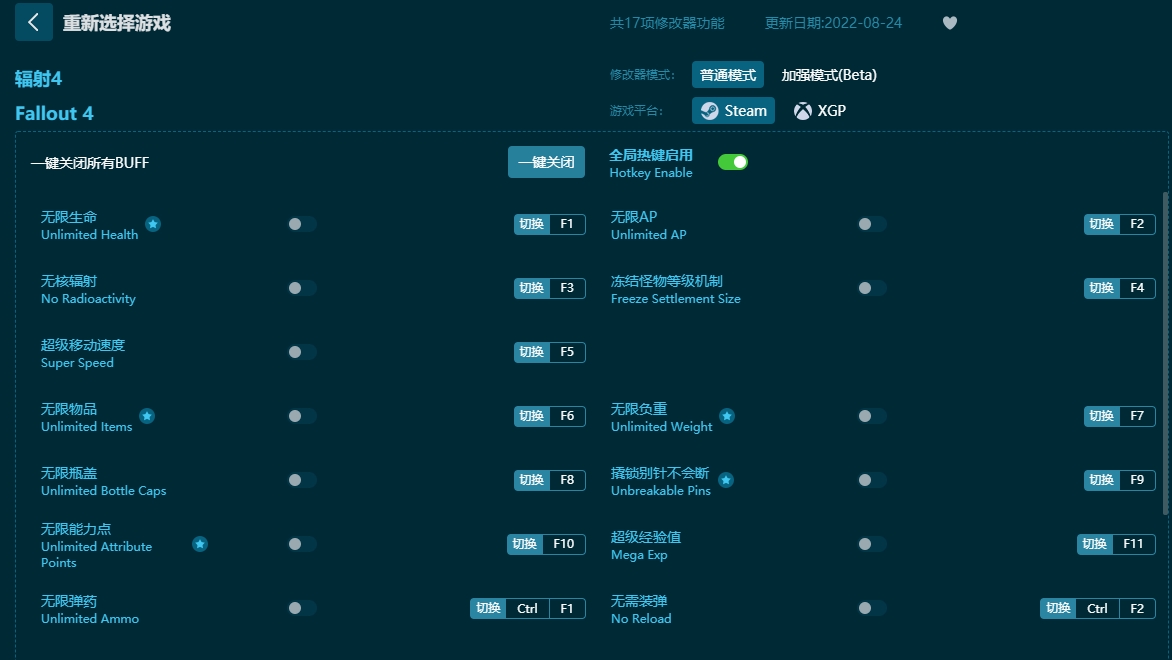The image size is (1172, 660).
Task: Click the 共17项修改器功能 text
Action: pos(667,23)
